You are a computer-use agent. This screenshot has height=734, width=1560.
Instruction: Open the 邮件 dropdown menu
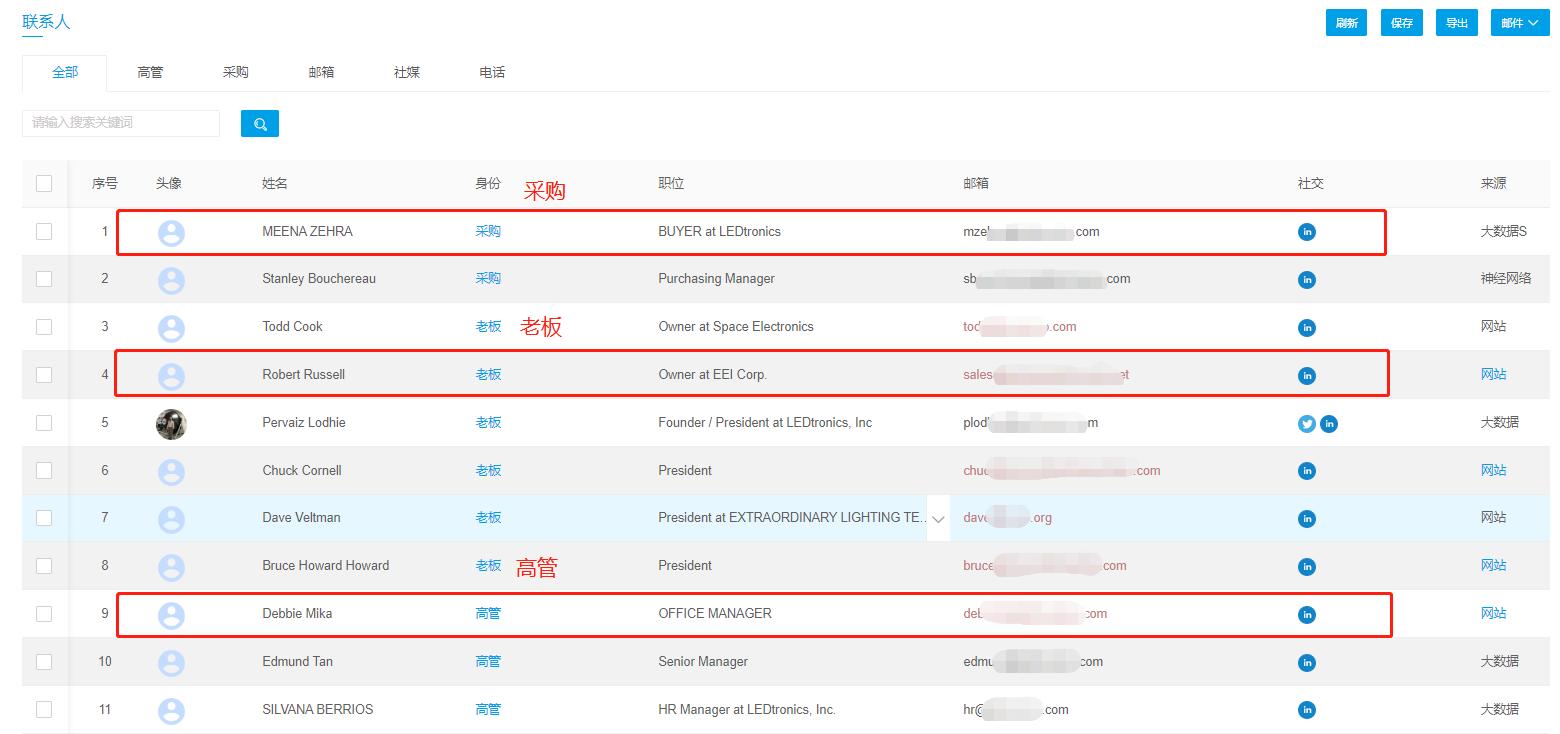tap(1519, 21)
